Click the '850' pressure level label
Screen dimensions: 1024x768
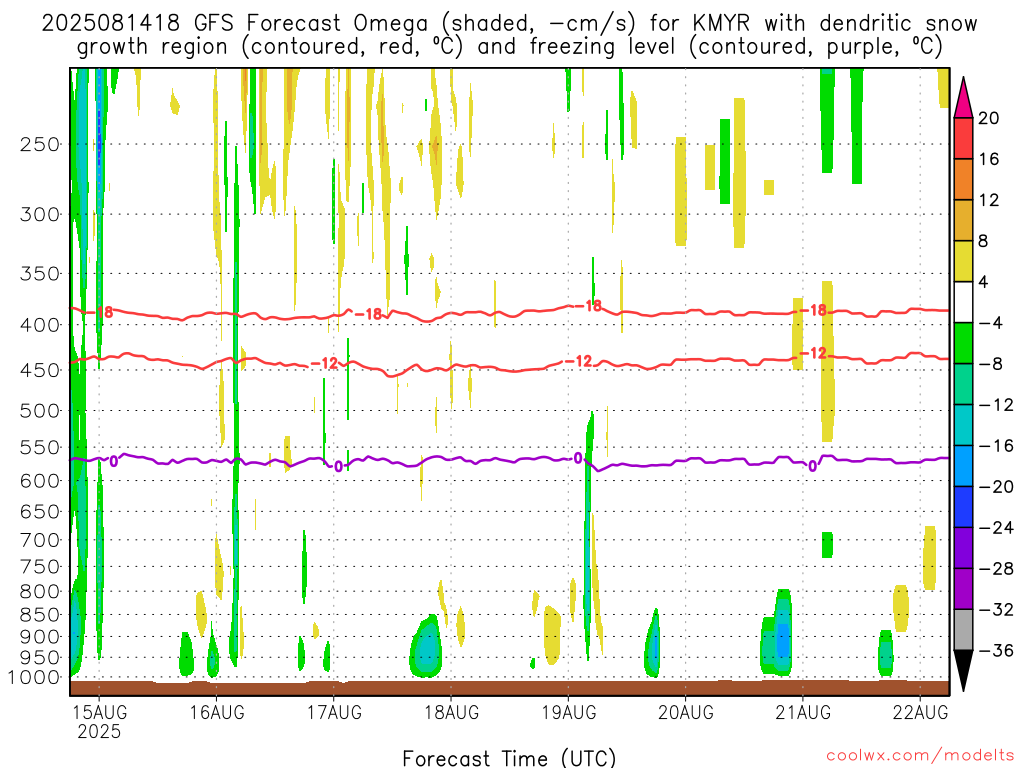[x=40, y=615]
